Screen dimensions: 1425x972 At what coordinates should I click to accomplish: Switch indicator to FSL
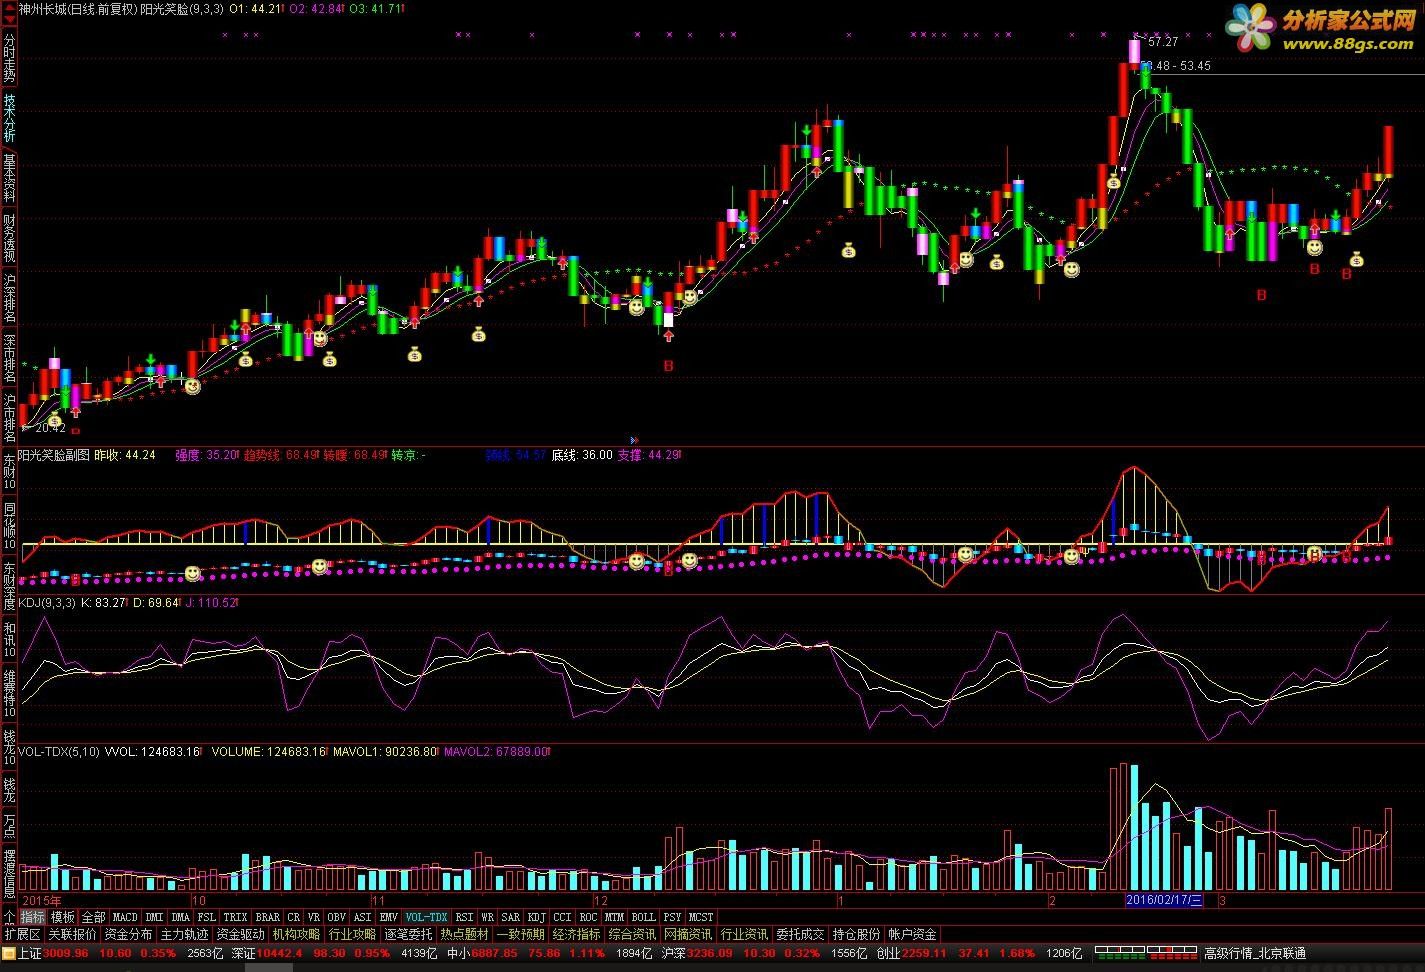(206, 917)
